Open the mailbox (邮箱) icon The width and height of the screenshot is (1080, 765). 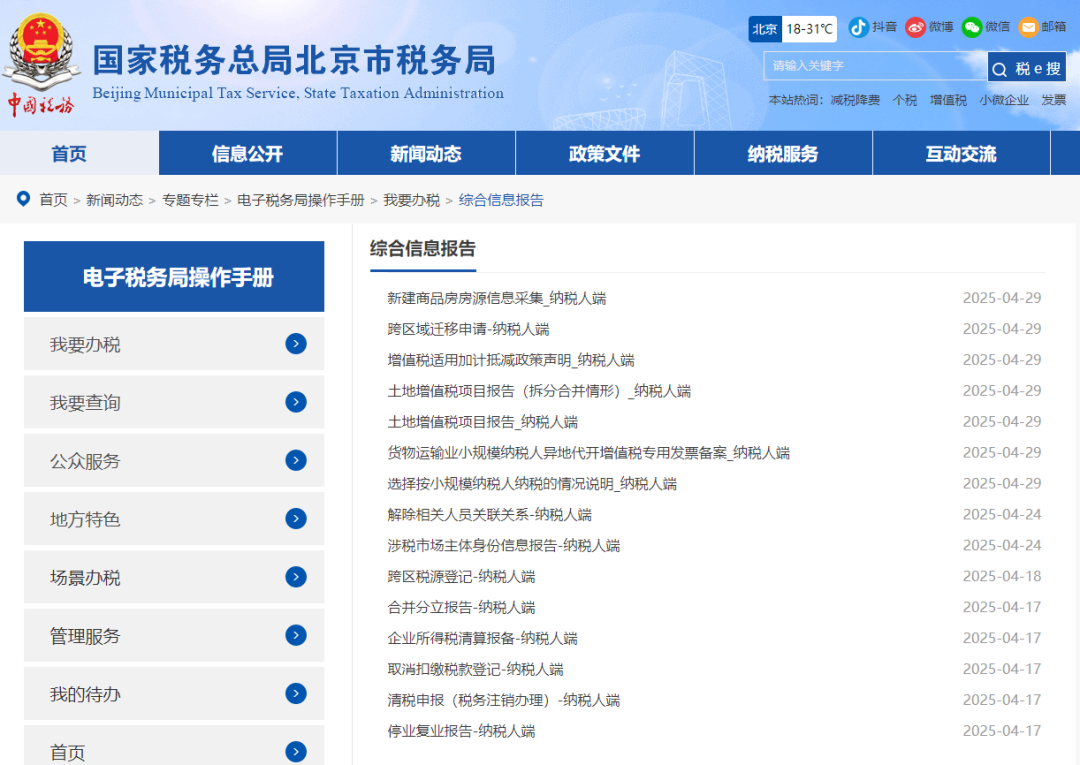pyautogui.click(x=1028, y=28)
